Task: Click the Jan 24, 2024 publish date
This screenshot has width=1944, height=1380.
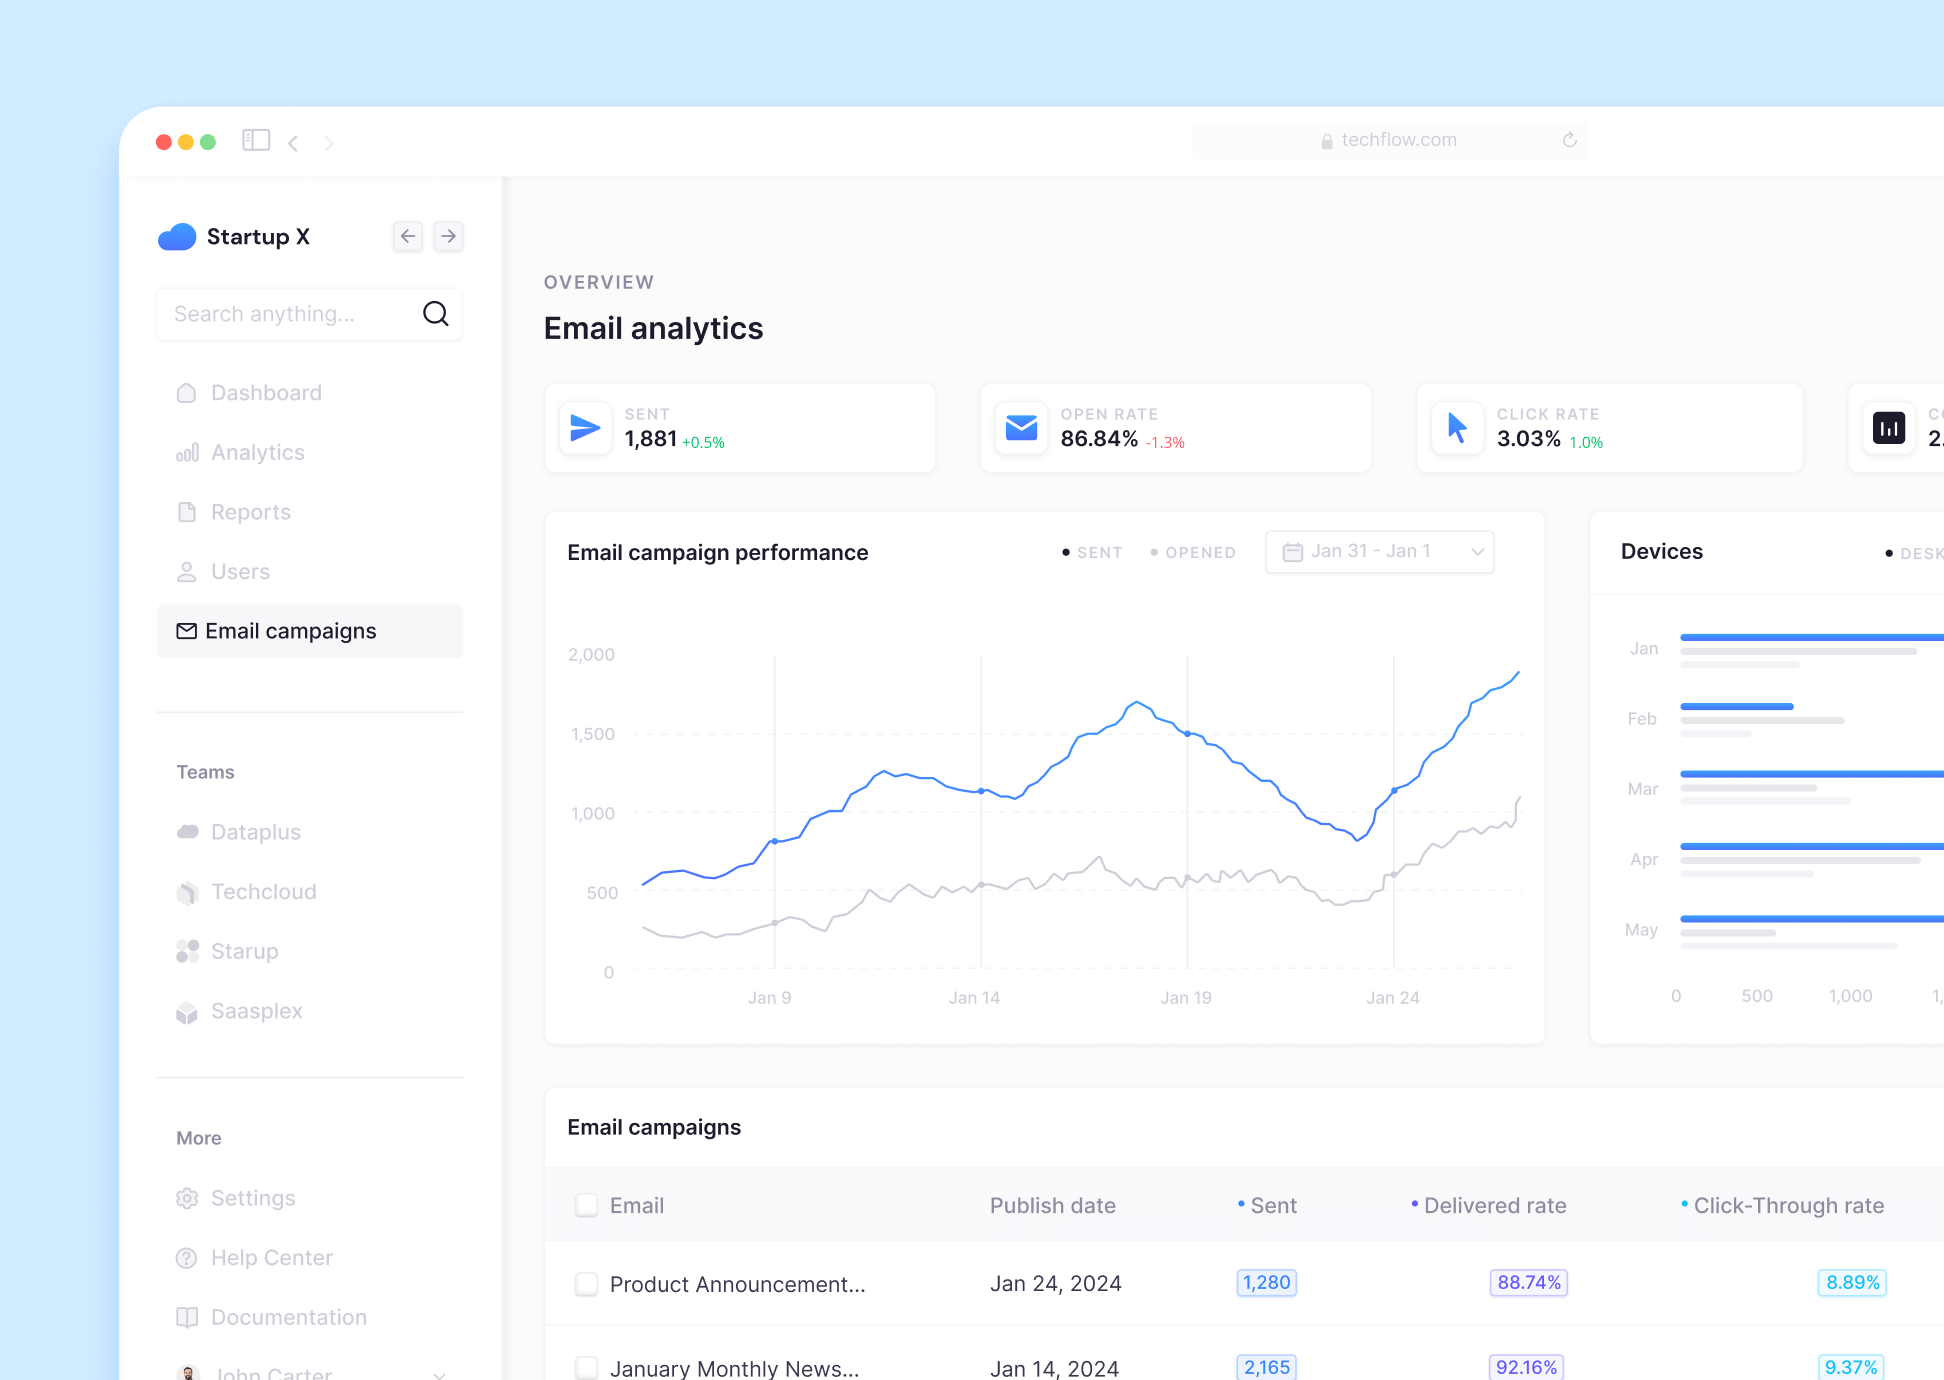Action: click(x=1056, y=1284)
